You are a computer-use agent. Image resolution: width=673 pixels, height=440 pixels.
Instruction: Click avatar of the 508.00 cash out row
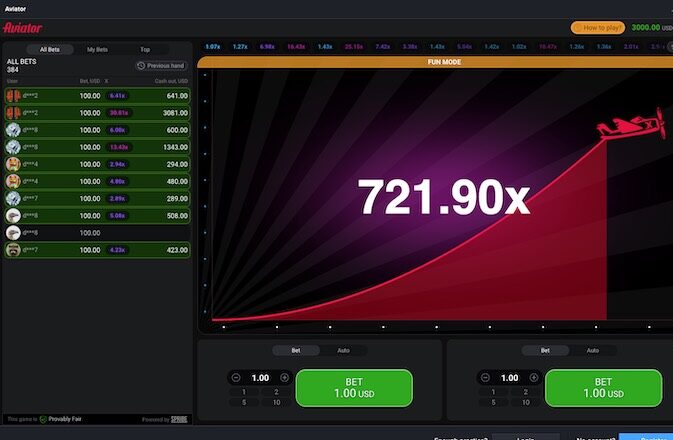(13, 216)
